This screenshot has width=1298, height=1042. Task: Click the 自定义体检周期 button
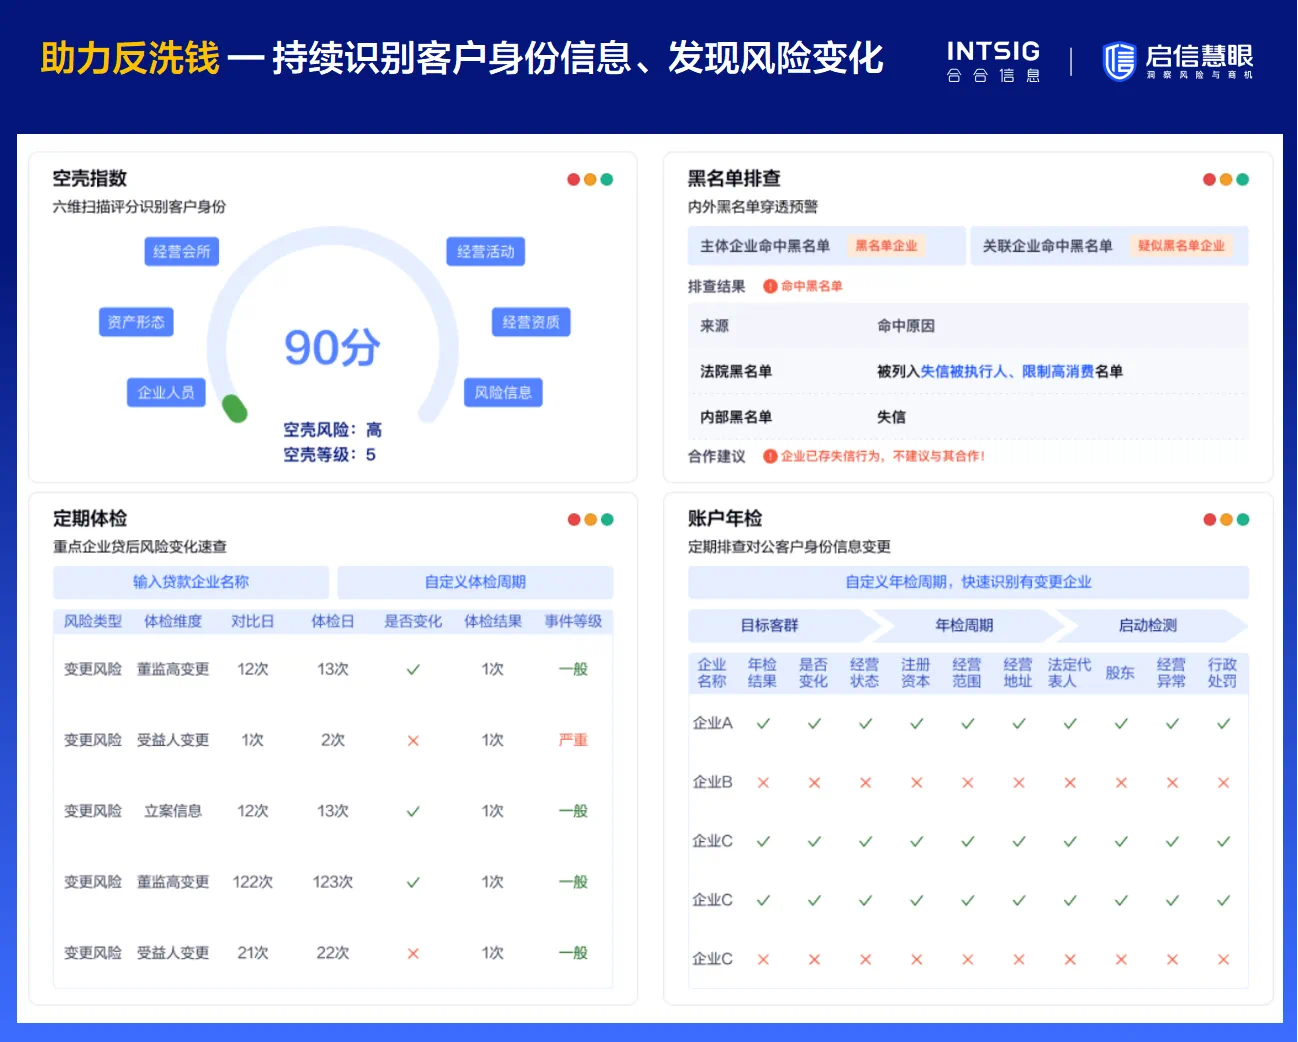(x=475, y=582)
